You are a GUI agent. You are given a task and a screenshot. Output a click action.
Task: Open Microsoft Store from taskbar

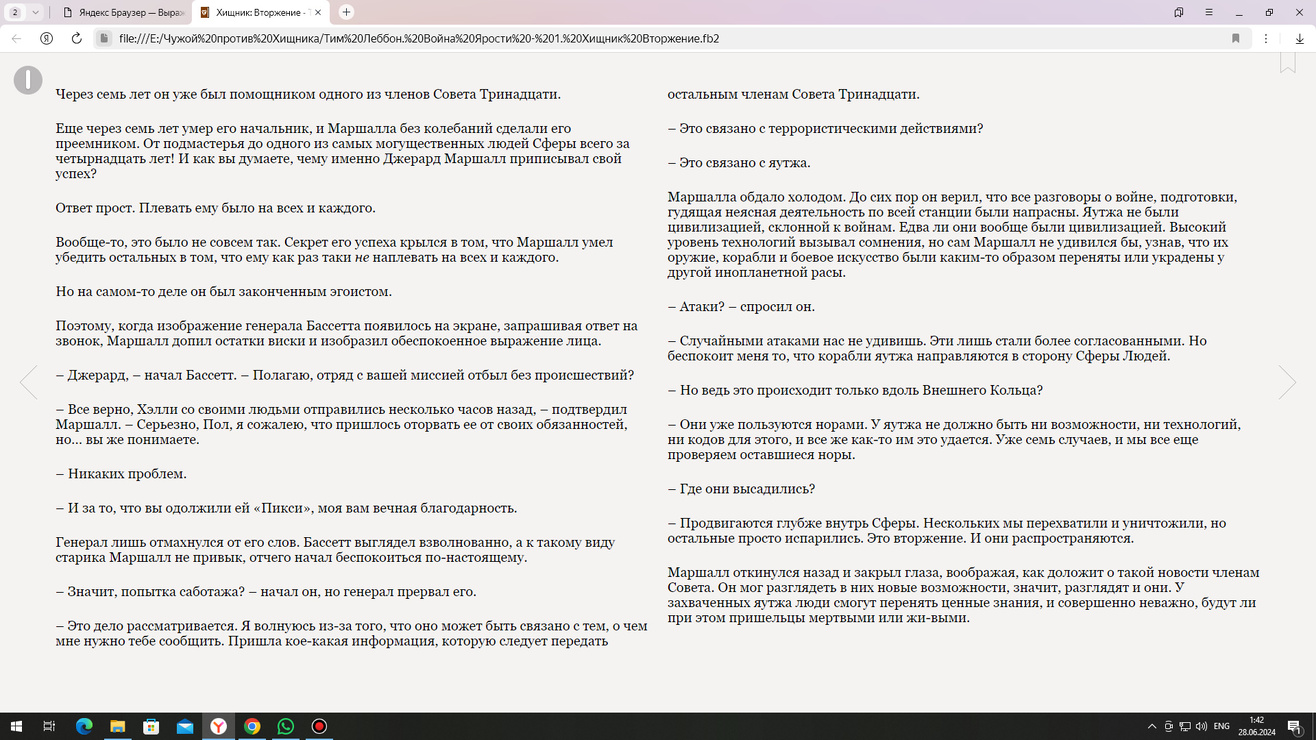[151, 726]
